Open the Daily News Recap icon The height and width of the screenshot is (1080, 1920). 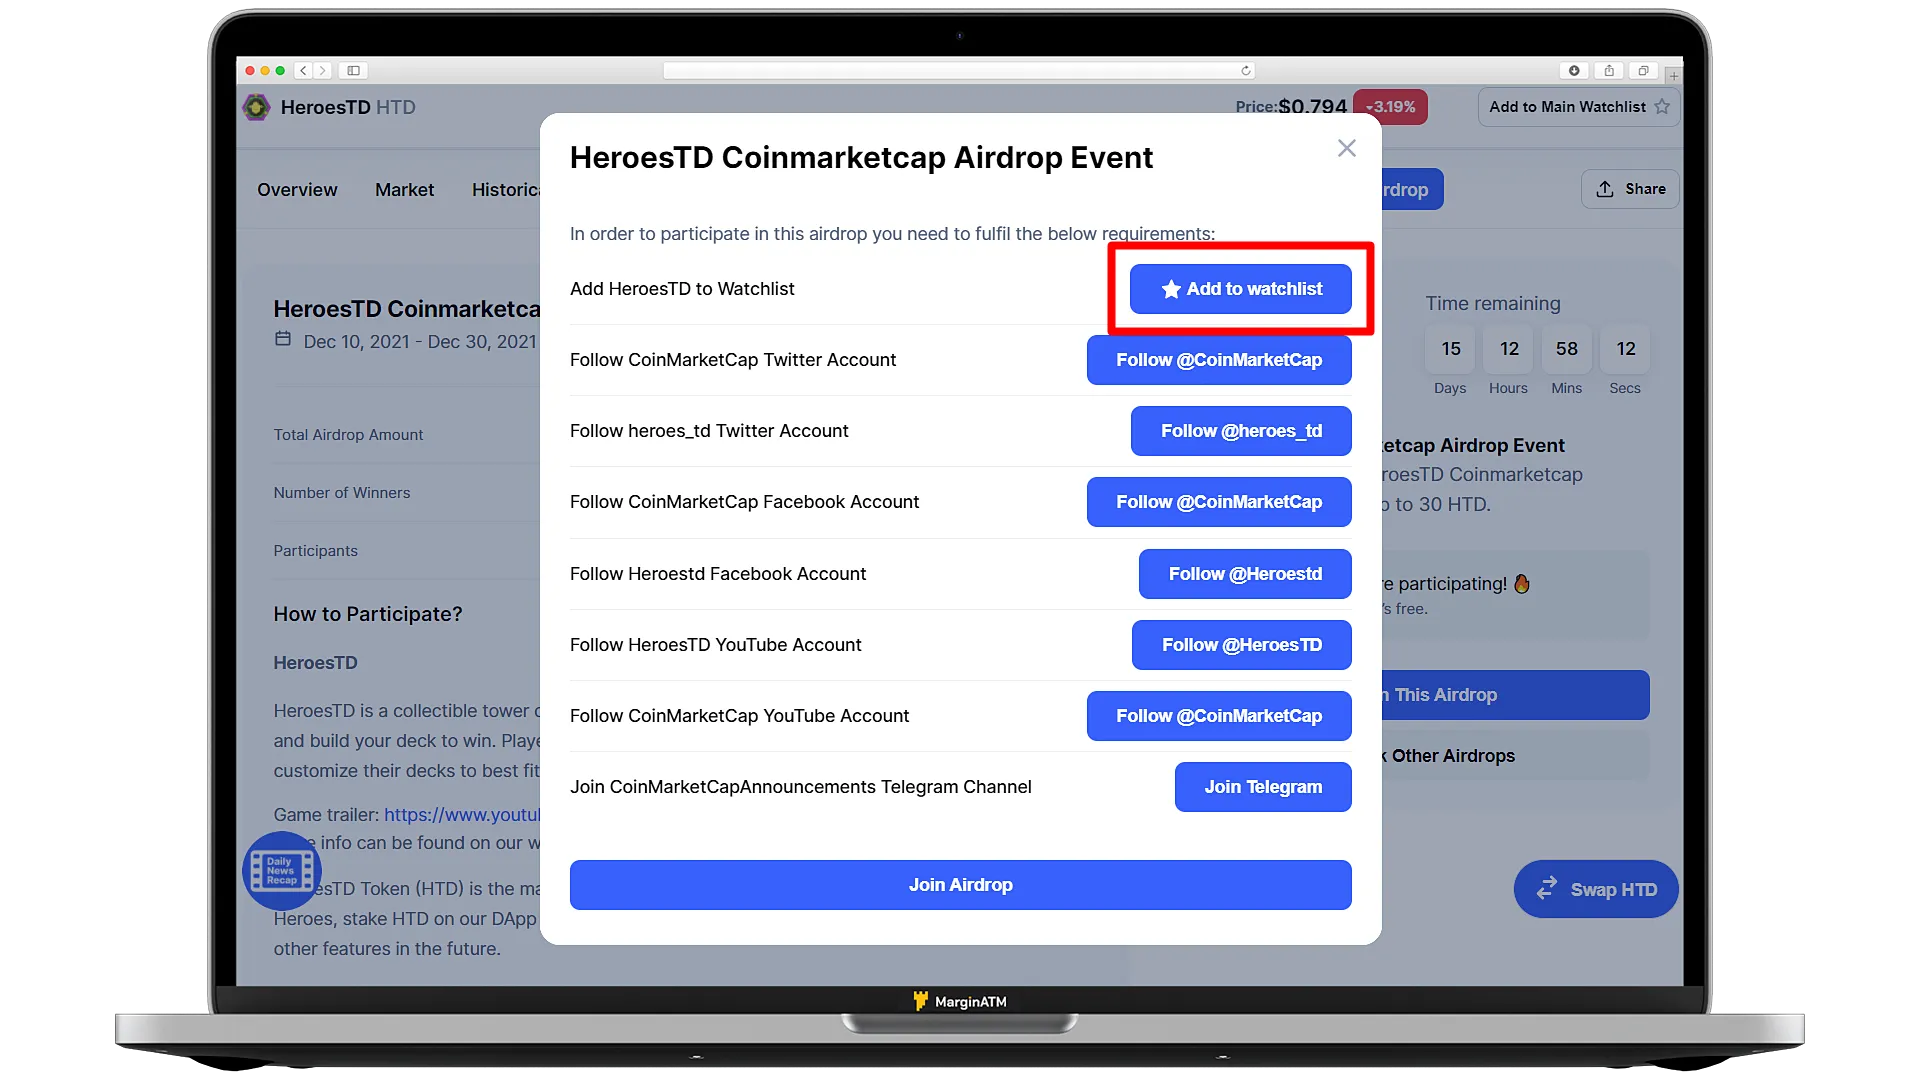click(281, 871)
